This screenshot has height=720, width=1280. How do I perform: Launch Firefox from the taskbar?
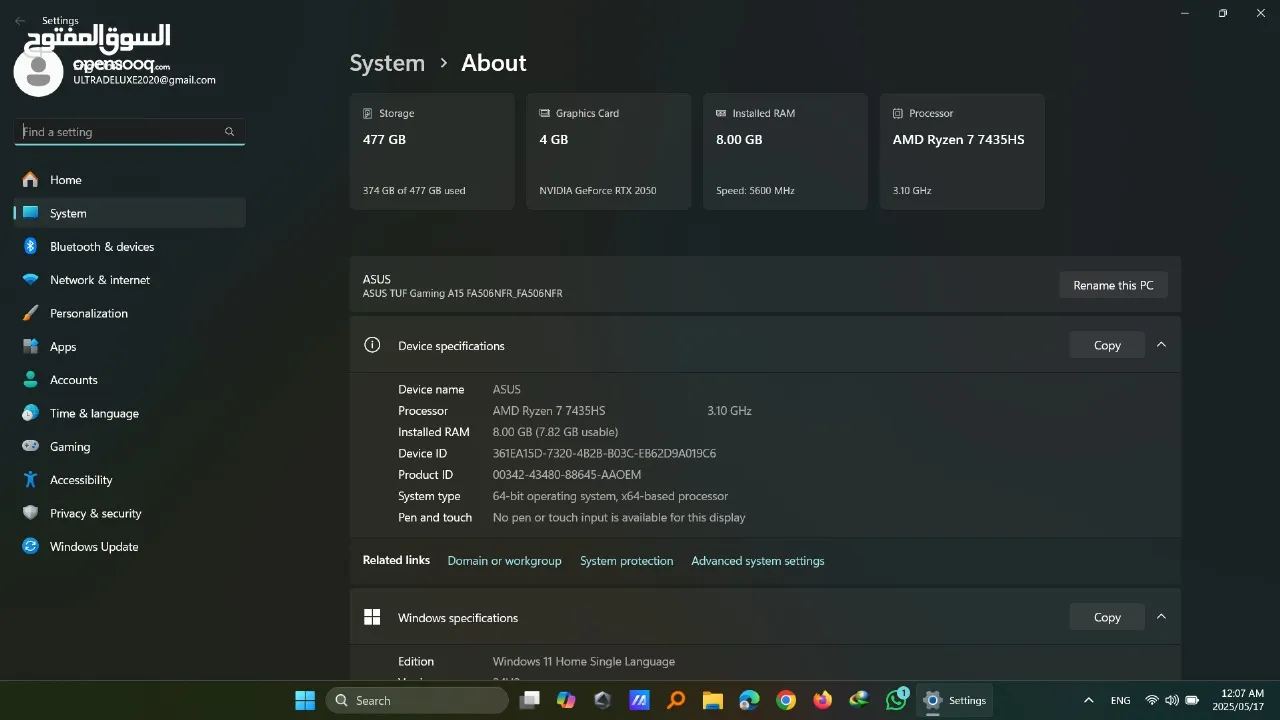pyautogui.click(x=822, y=700)
